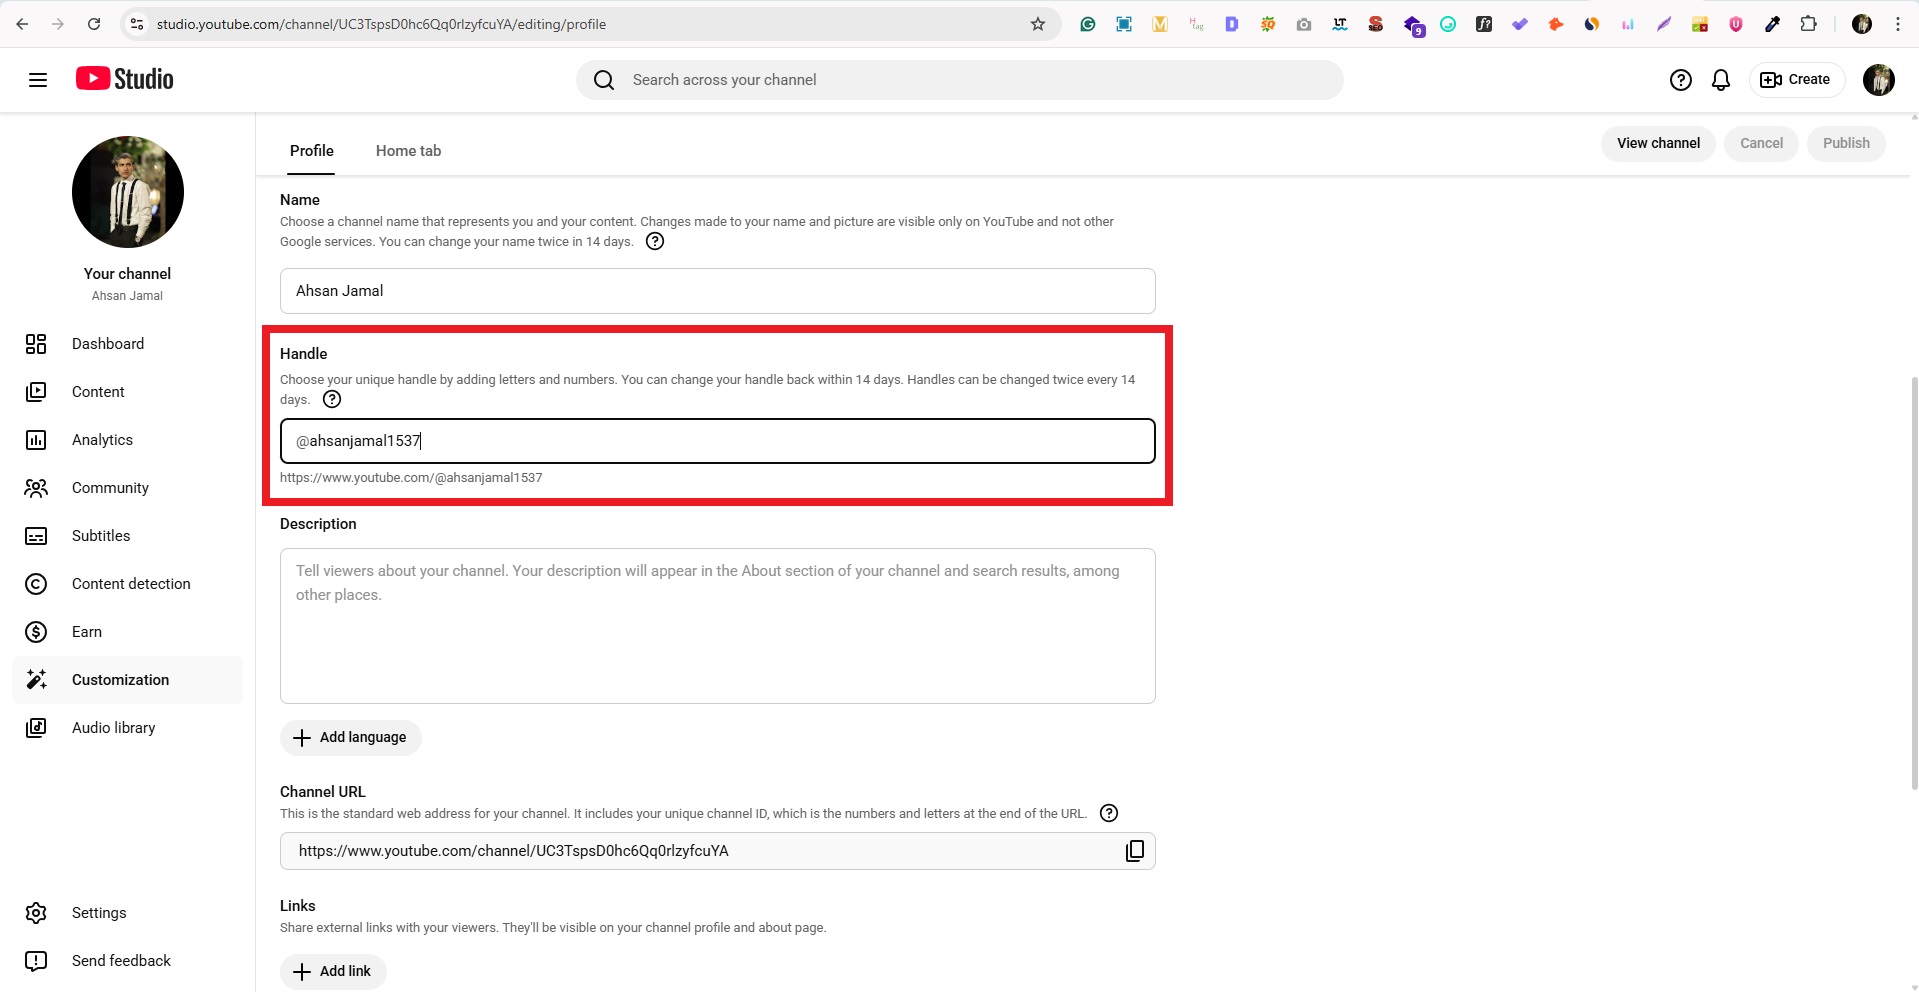Open Chrome's three-dot menu

[x=1899, y=23]
